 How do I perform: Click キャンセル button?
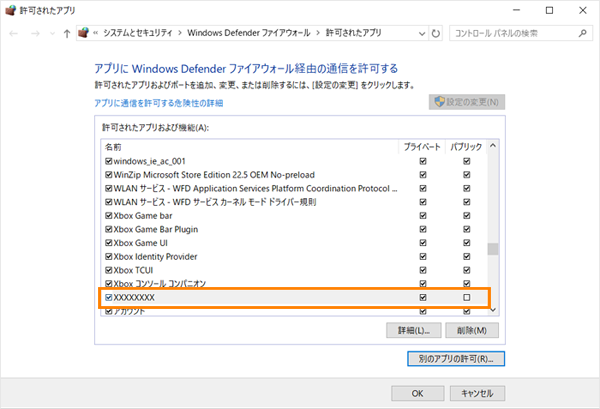click(477, 393)
